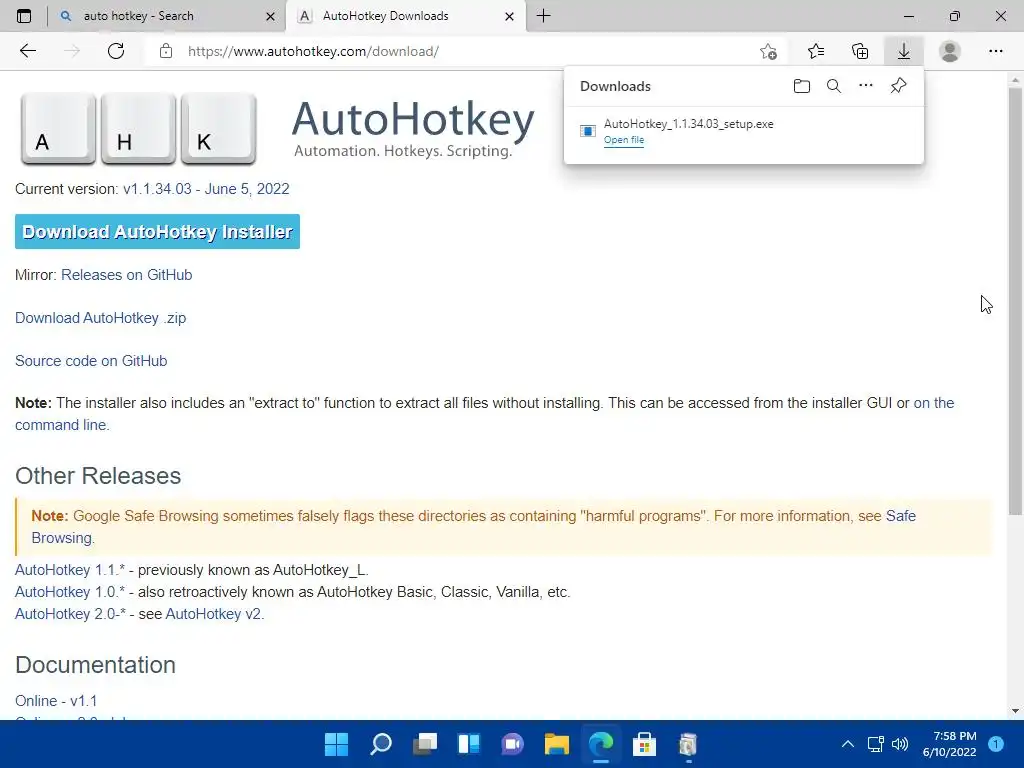This screenshot has width=1024, height=768.
Task: Open File Explorer from taskbar
Action: (x=556, y=744)
